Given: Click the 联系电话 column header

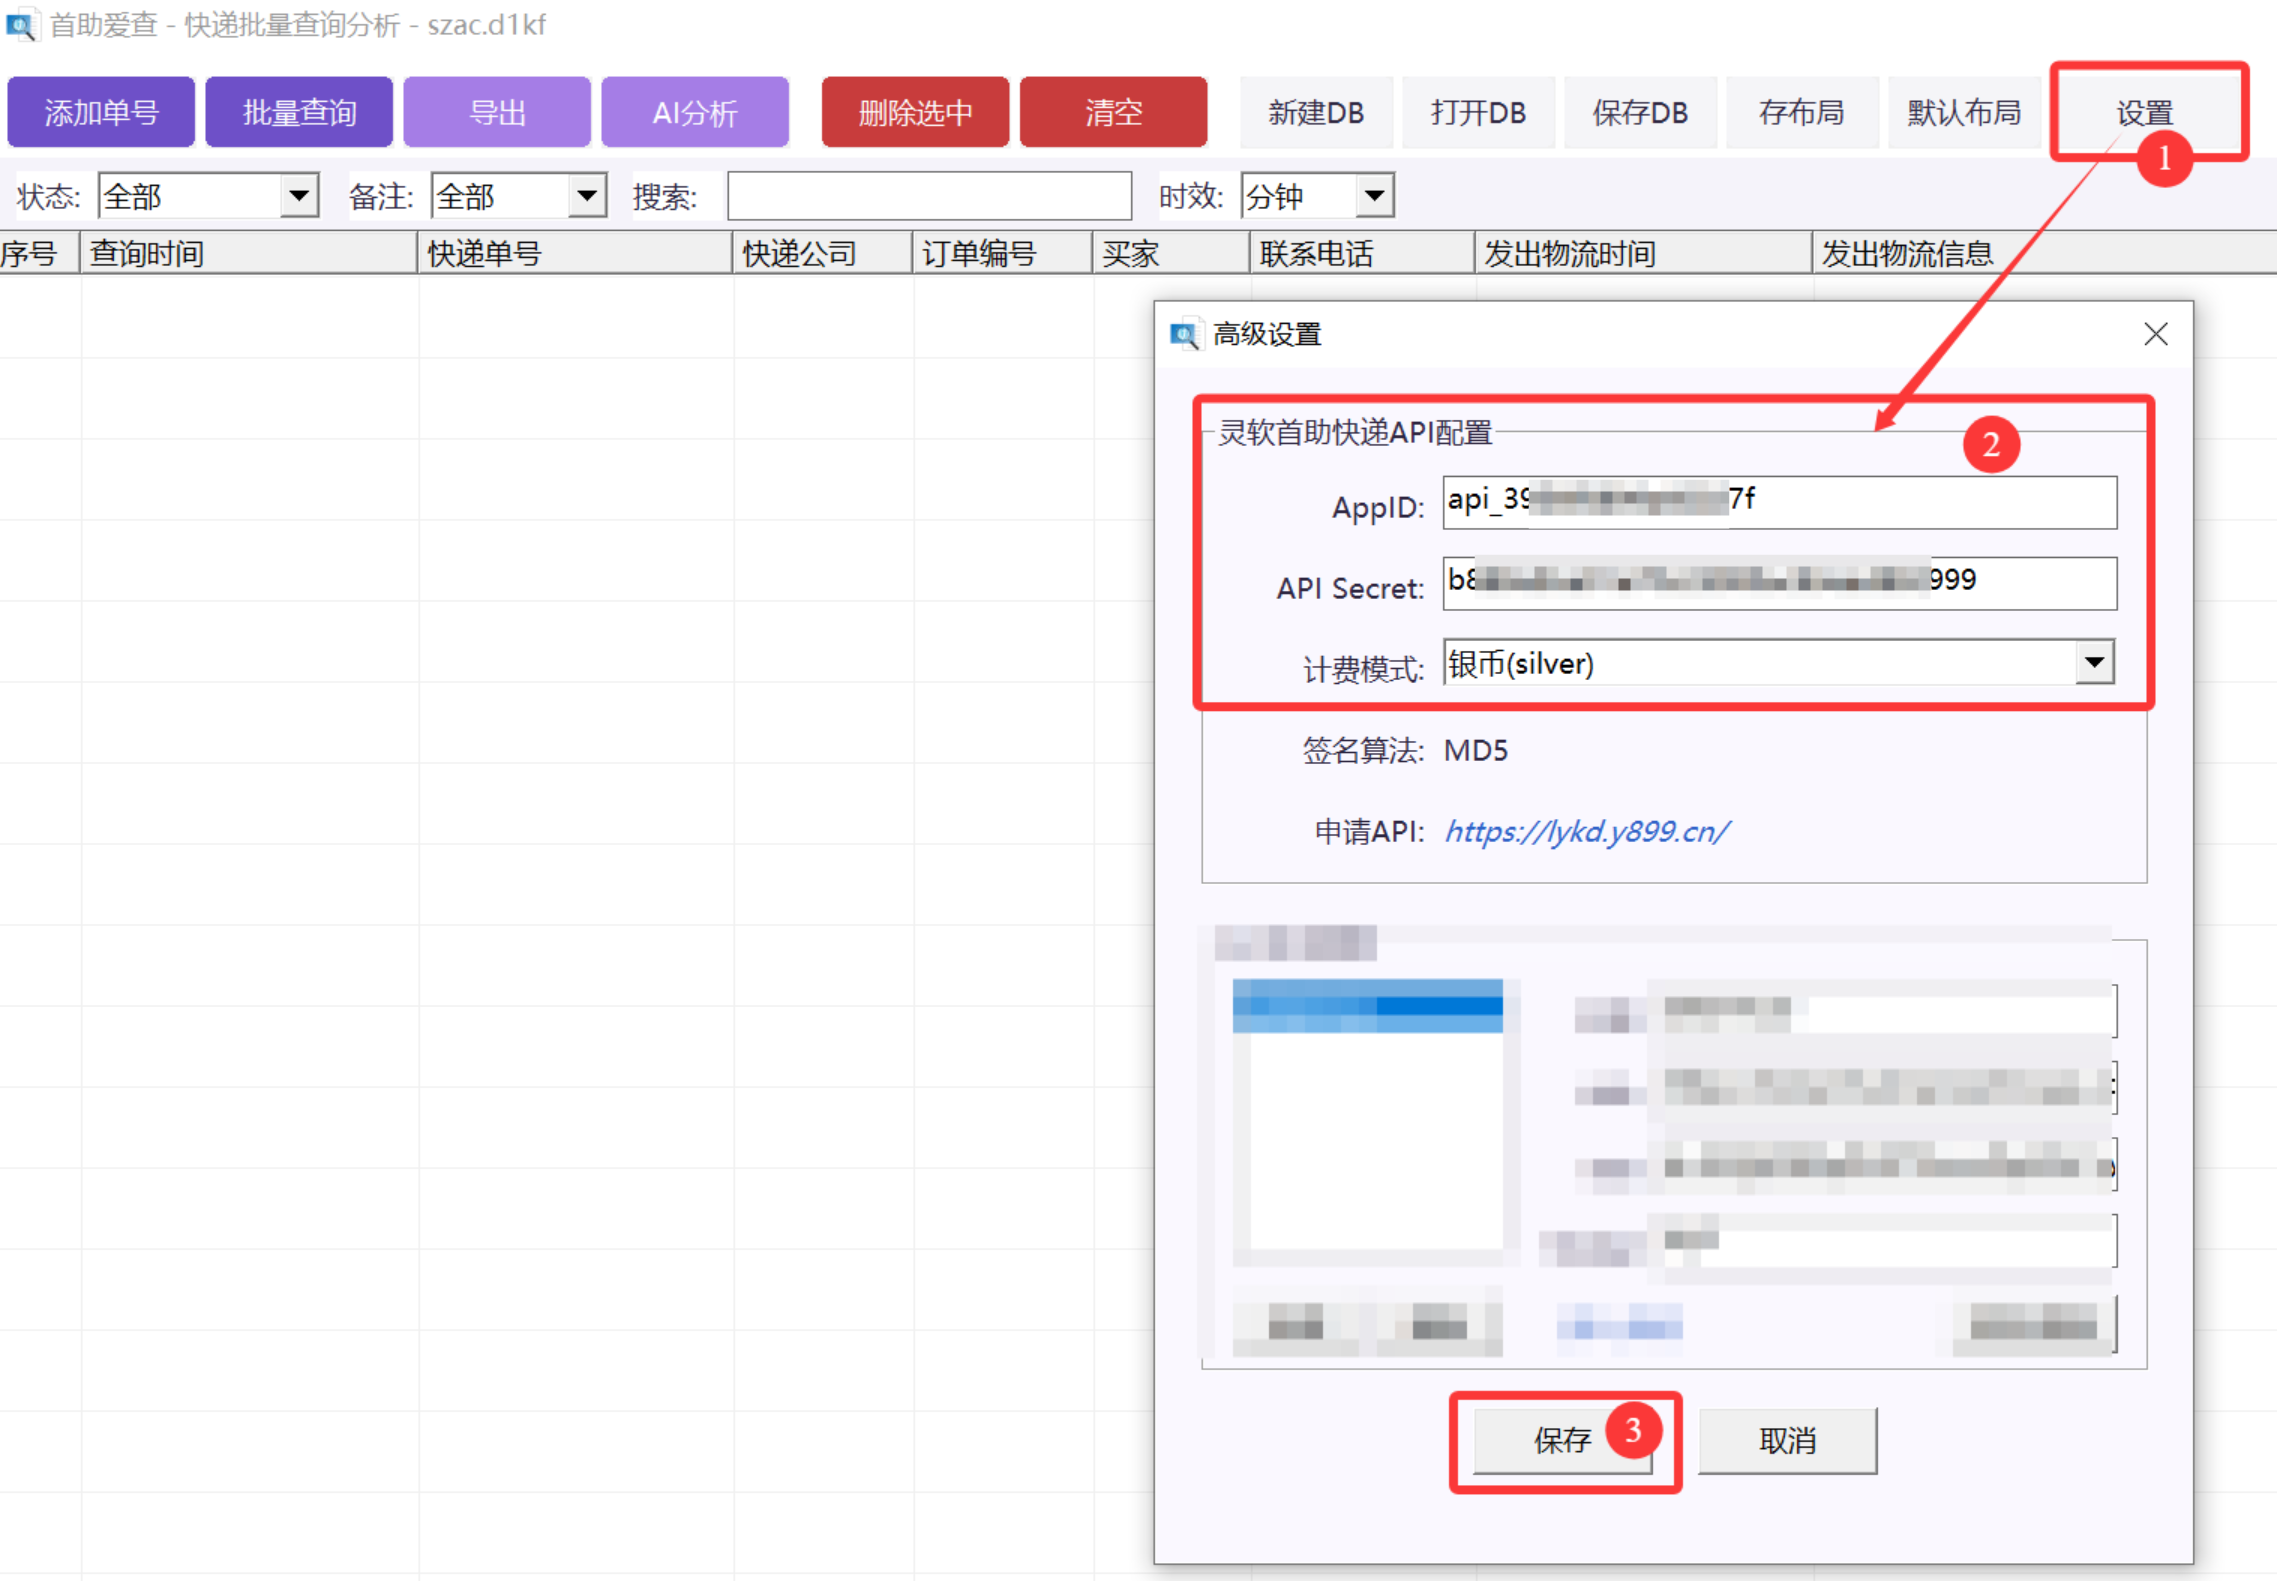Looking at the screenshot, I should point(1362,253).
